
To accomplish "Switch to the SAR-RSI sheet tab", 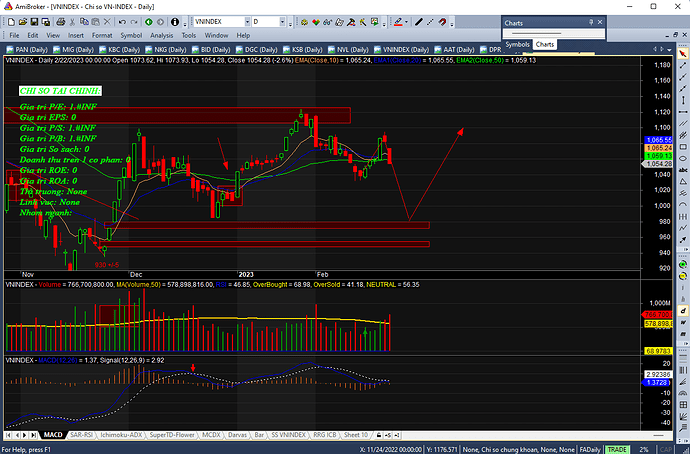I will tap(81, 435).
